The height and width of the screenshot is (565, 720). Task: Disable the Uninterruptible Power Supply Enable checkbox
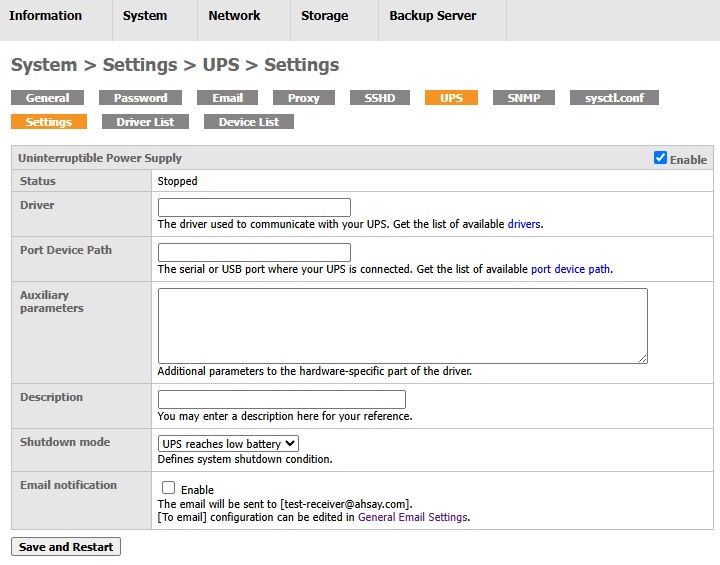(660, 158)
